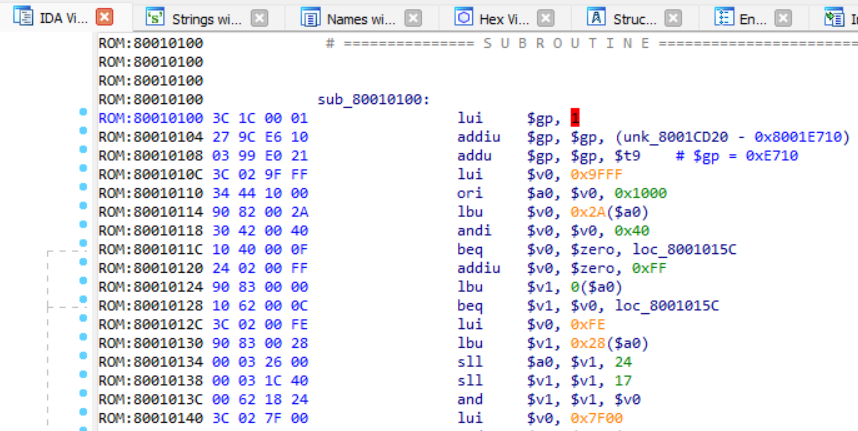Click the orange 0x9FFF operand

592,174
